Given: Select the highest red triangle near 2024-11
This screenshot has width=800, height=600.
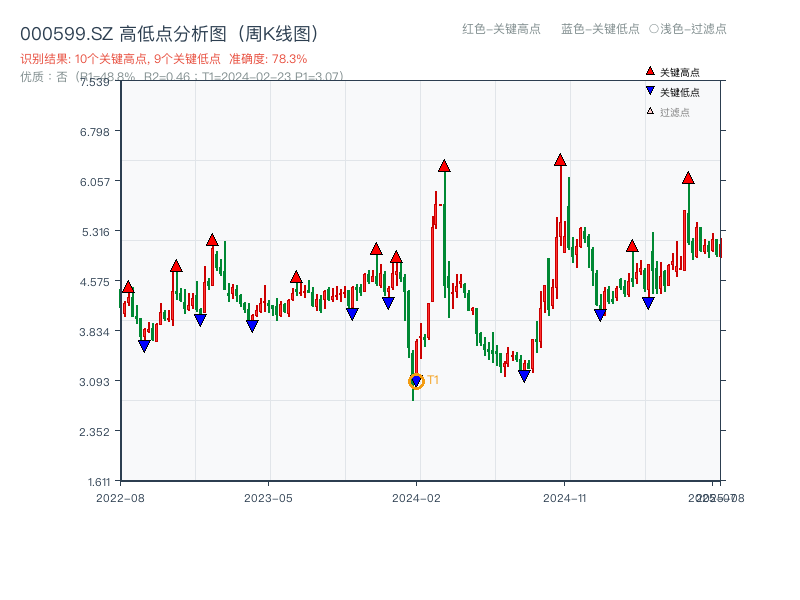Looking at the screenshot, I should tap(560, 160).
